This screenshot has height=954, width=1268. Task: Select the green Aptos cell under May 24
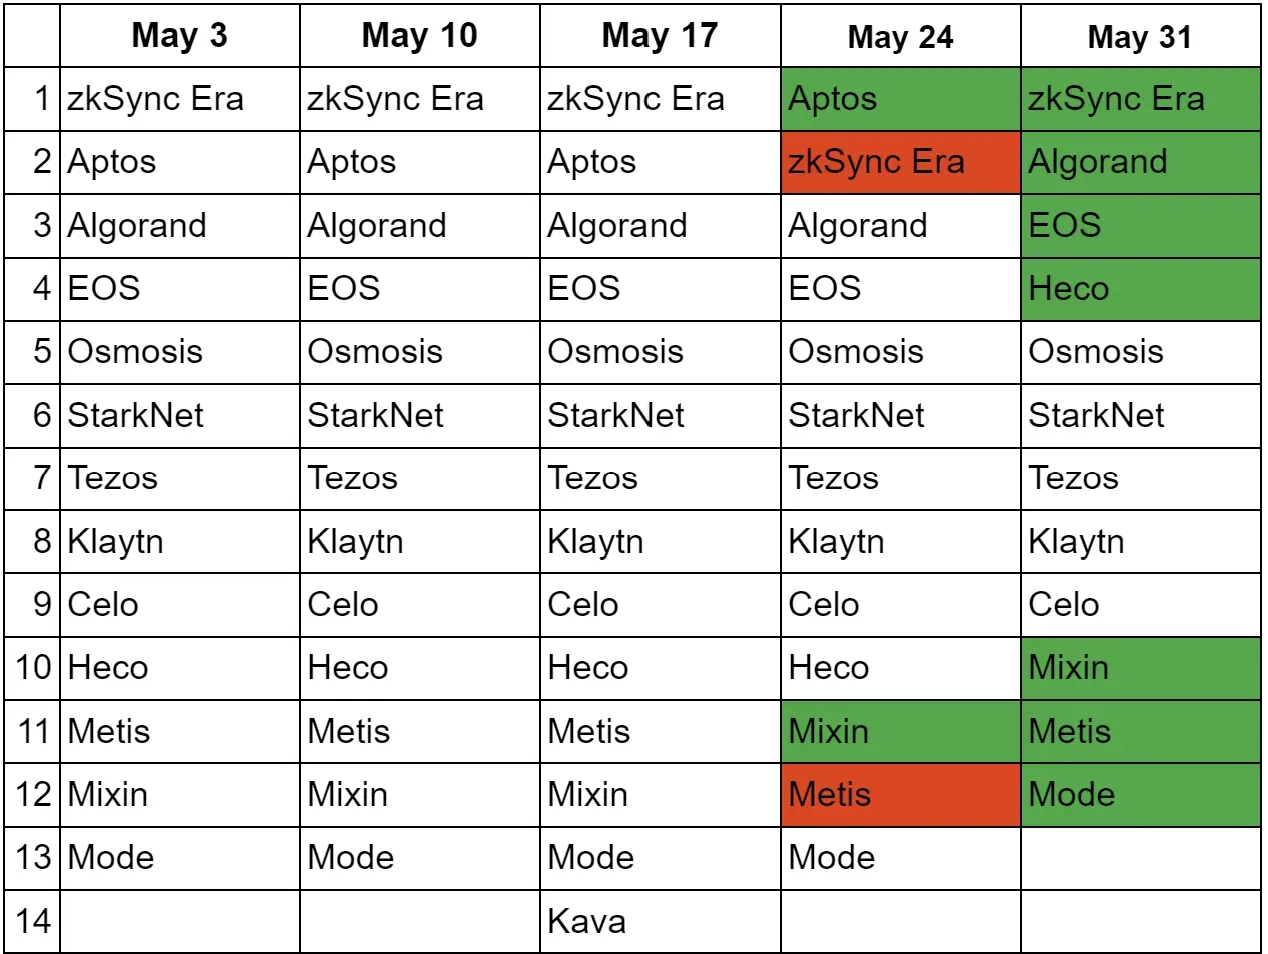point(900,99)
